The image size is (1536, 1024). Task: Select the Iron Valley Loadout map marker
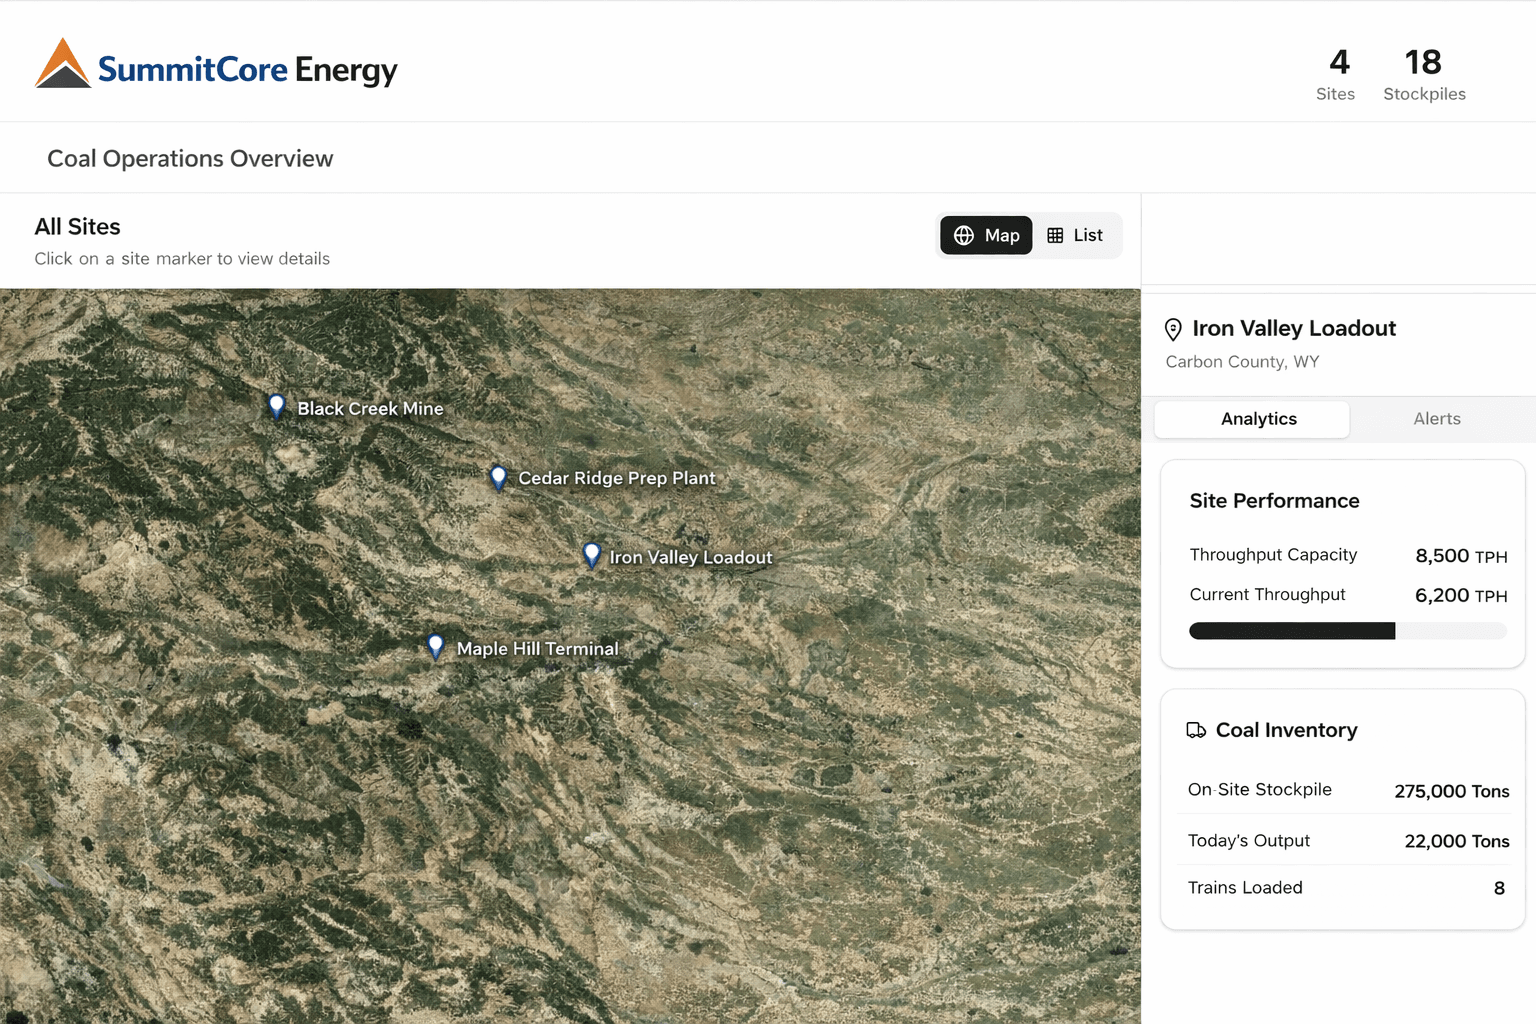pos(591,555)
